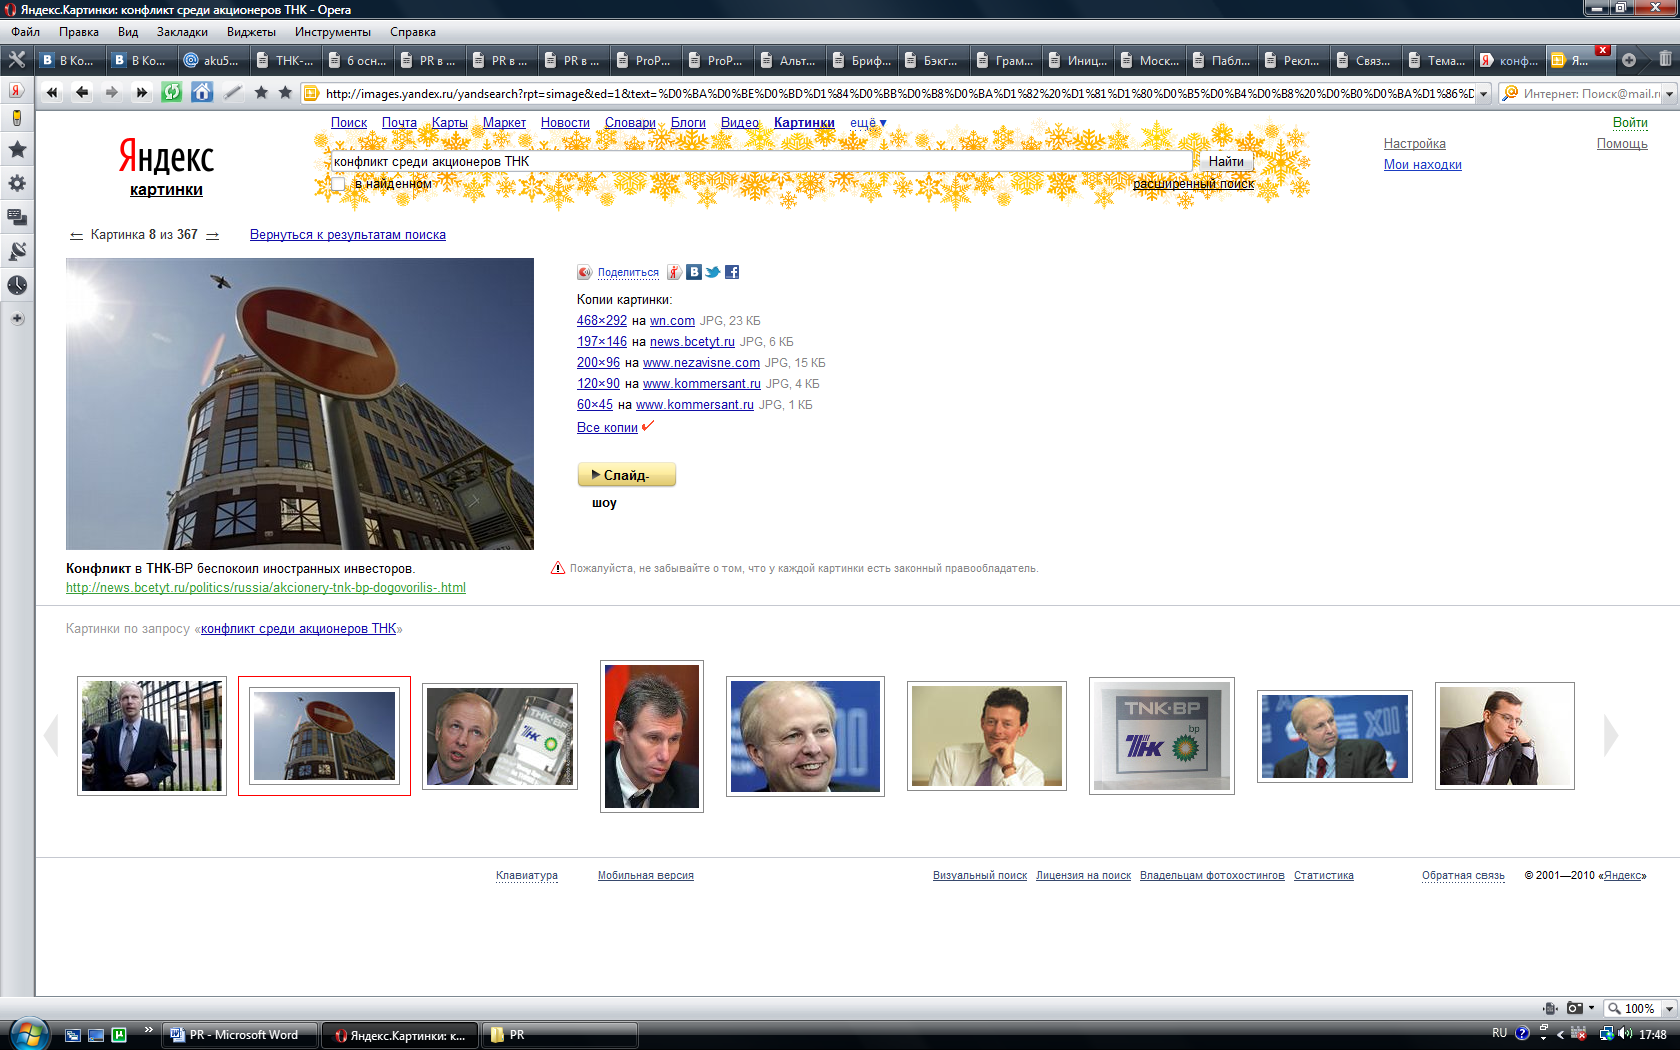Open the Новости link in Yandex nav
Screen dimensions: 1680x1050
pyautogui.click(x=565, y=123)
